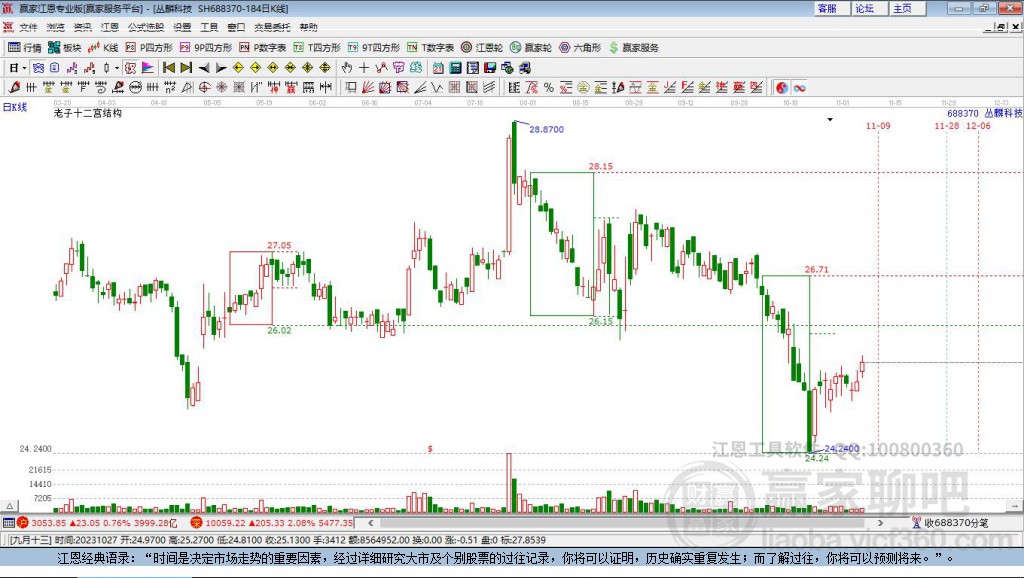Image resolution: width=1024 pixels, height=578 pixels.
Task: Open the P数字表 tool
Action: click(x=263, y=48)
